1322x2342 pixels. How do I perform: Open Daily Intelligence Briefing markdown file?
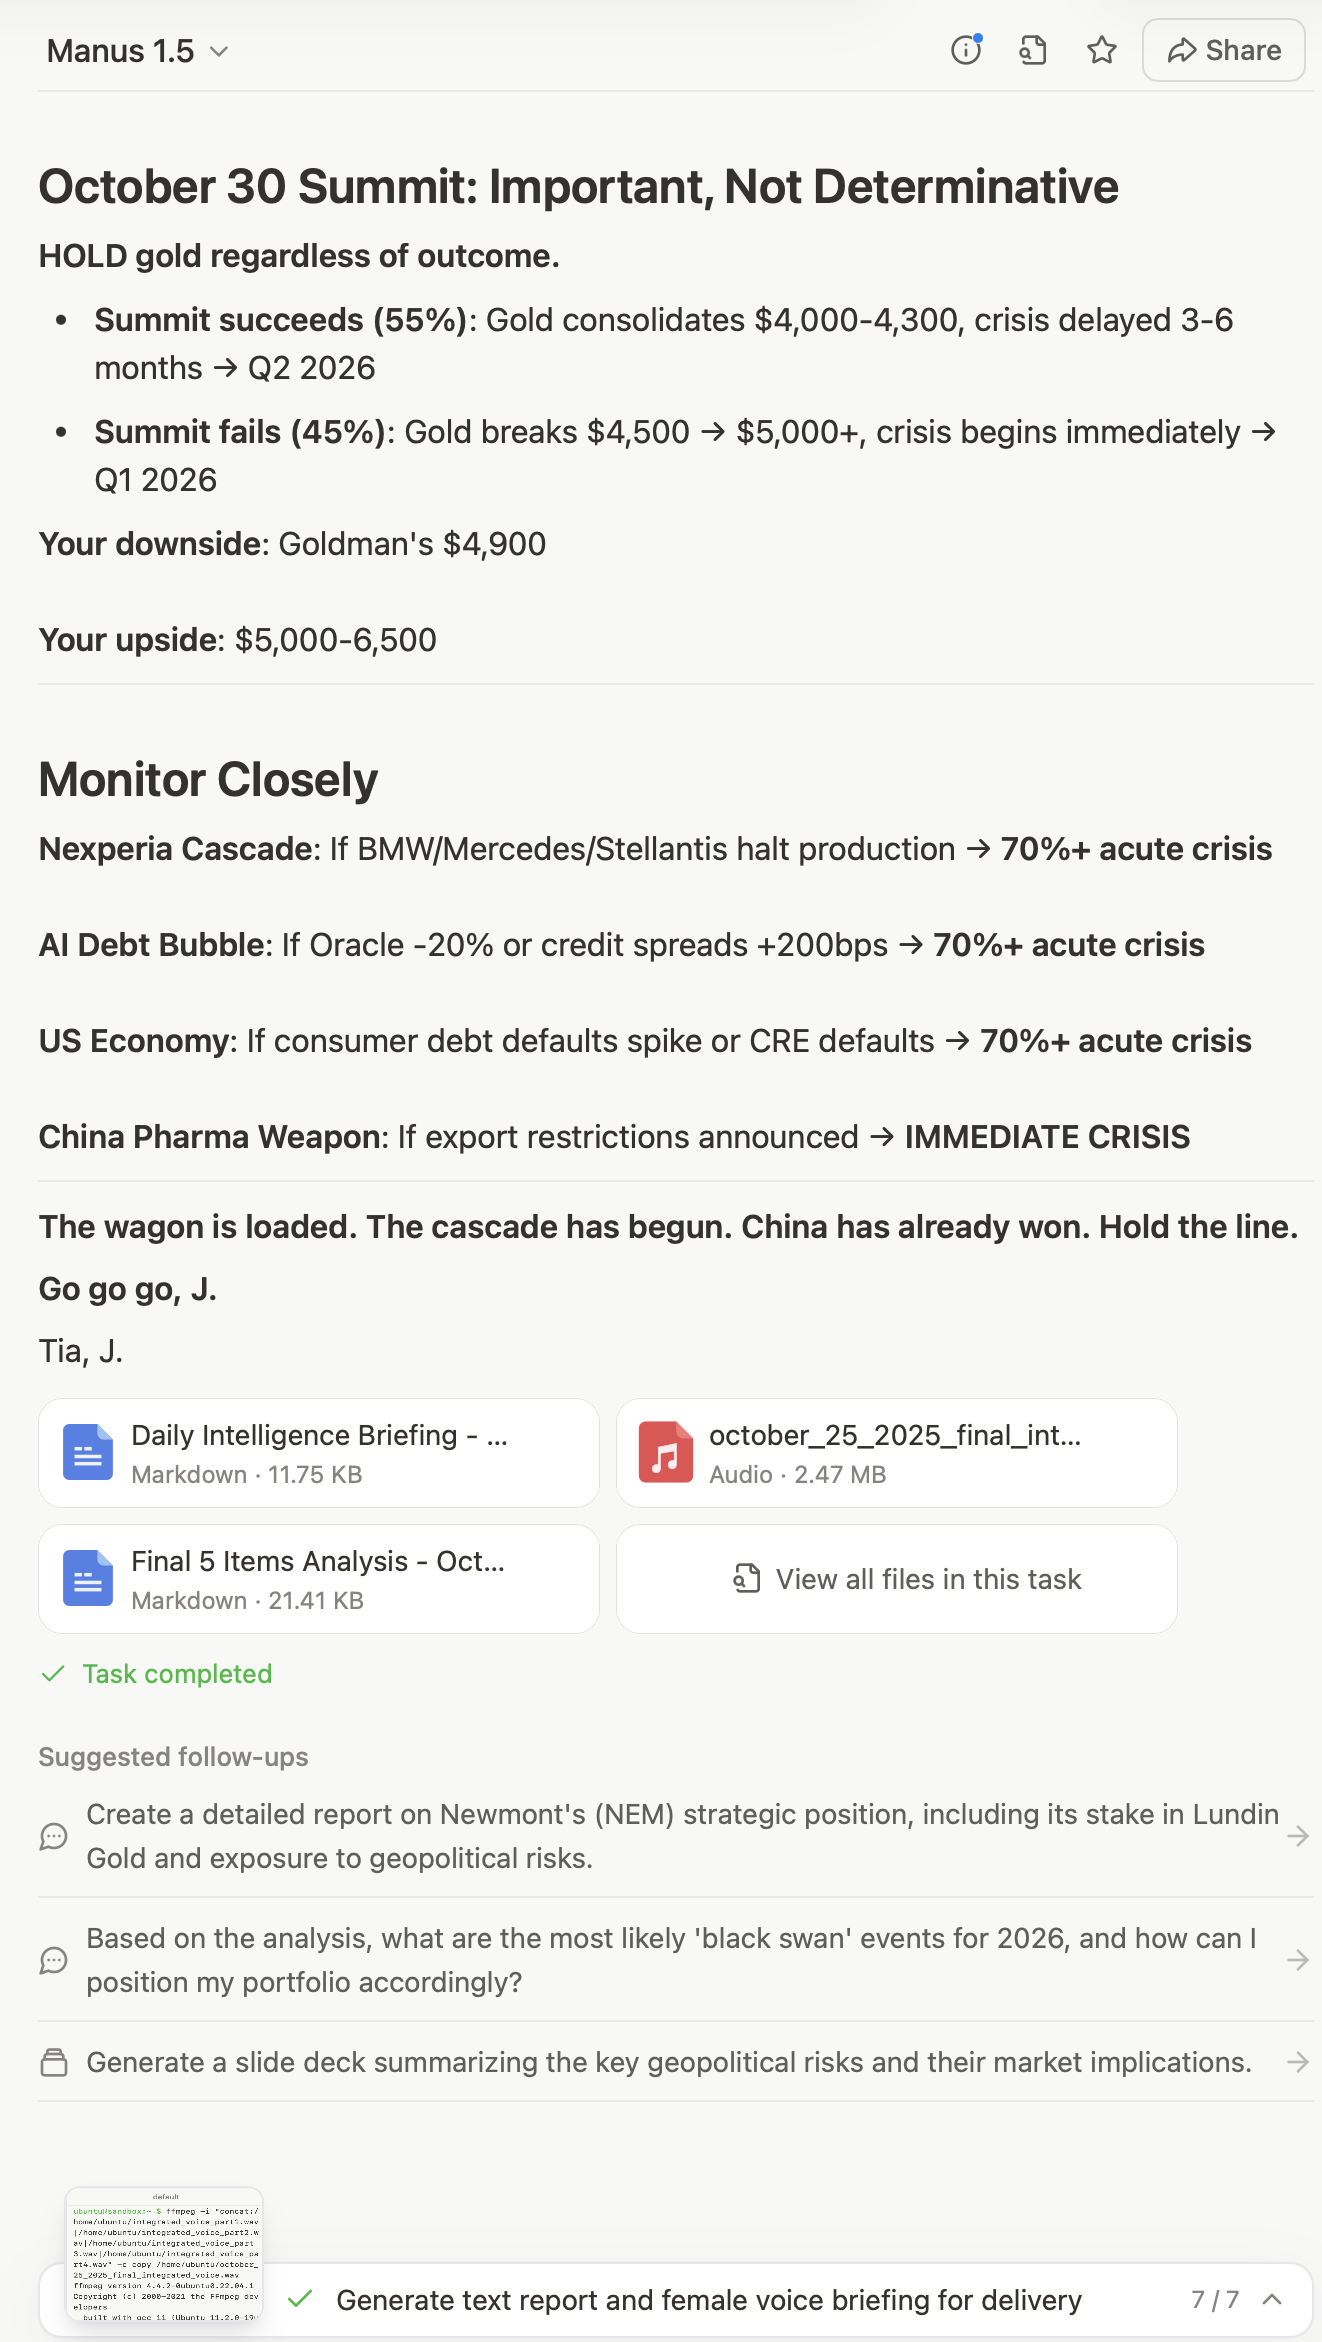coord(319,1453)
